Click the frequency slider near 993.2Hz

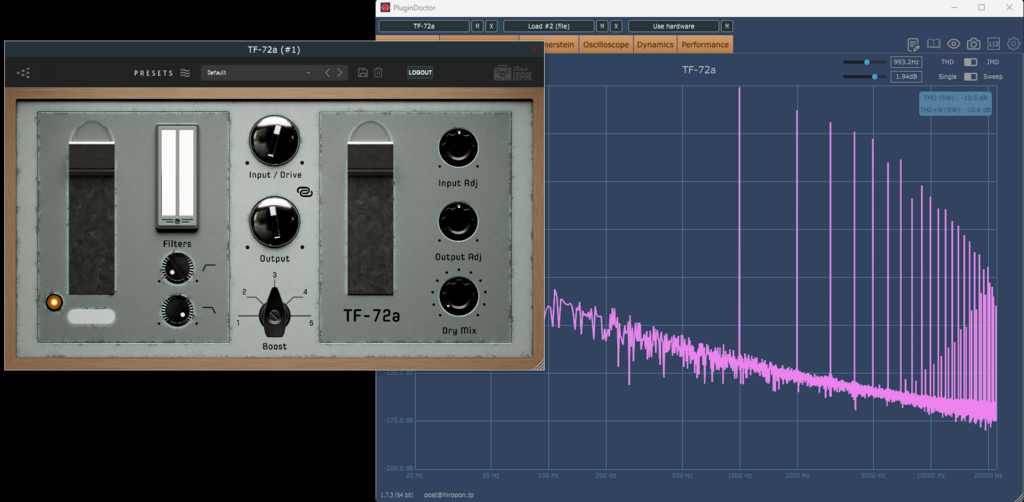865,62
